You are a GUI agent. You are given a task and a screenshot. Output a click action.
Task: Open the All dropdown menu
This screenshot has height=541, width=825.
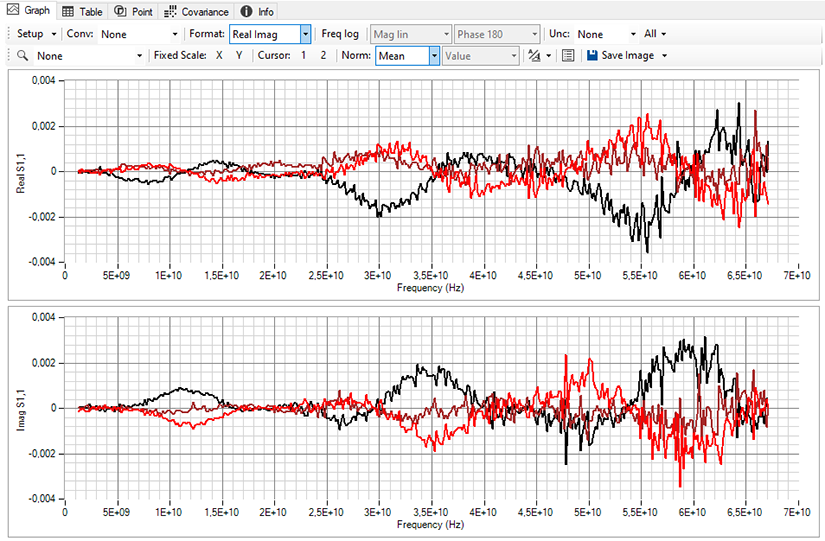pyautogui.click(x=656, y=34)
